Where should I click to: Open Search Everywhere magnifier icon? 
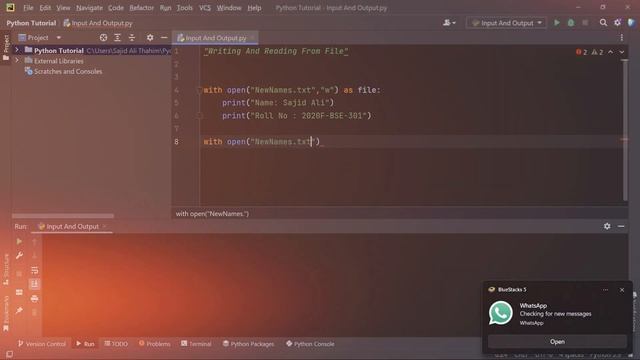(603, 23)
